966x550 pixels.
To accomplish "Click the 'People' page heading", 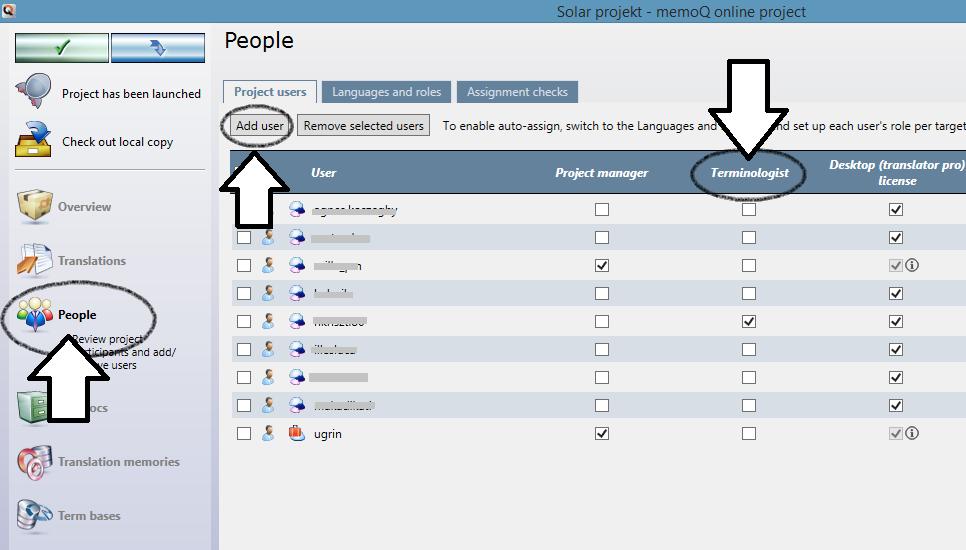I will 259,41.
